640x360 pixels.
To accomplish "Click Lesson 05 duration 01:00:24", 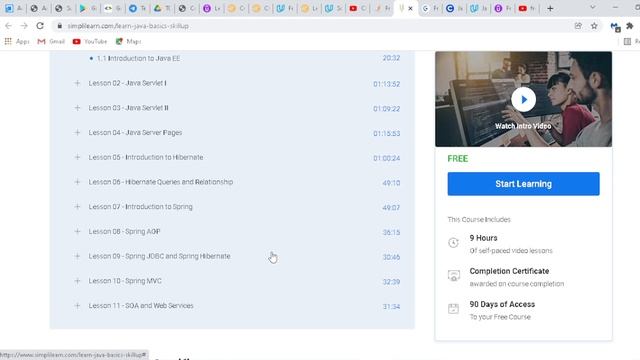I will tap(387, 158).
